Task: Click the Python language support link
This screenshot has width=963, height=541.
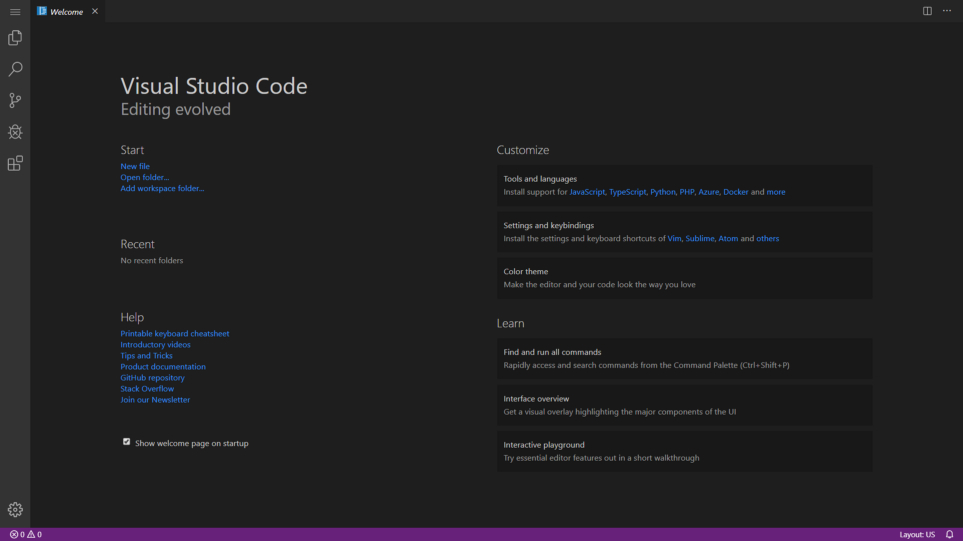Action: point(662,192)
